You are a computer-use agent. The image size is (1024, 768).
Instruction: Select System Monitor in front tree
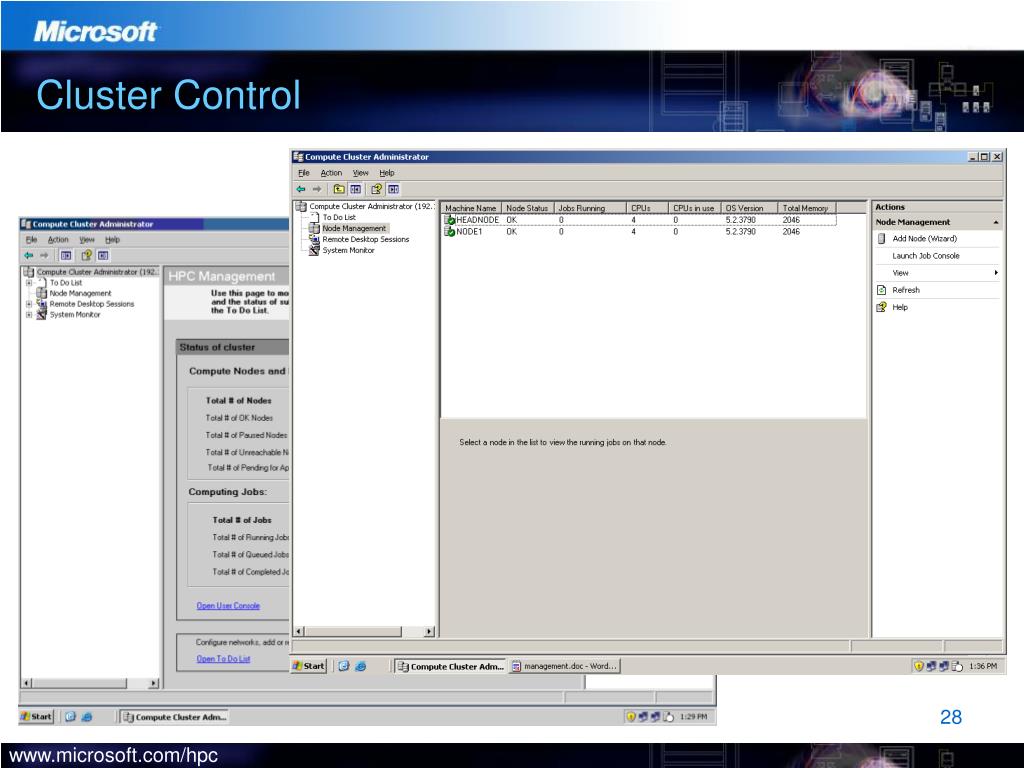click(348, 250)
